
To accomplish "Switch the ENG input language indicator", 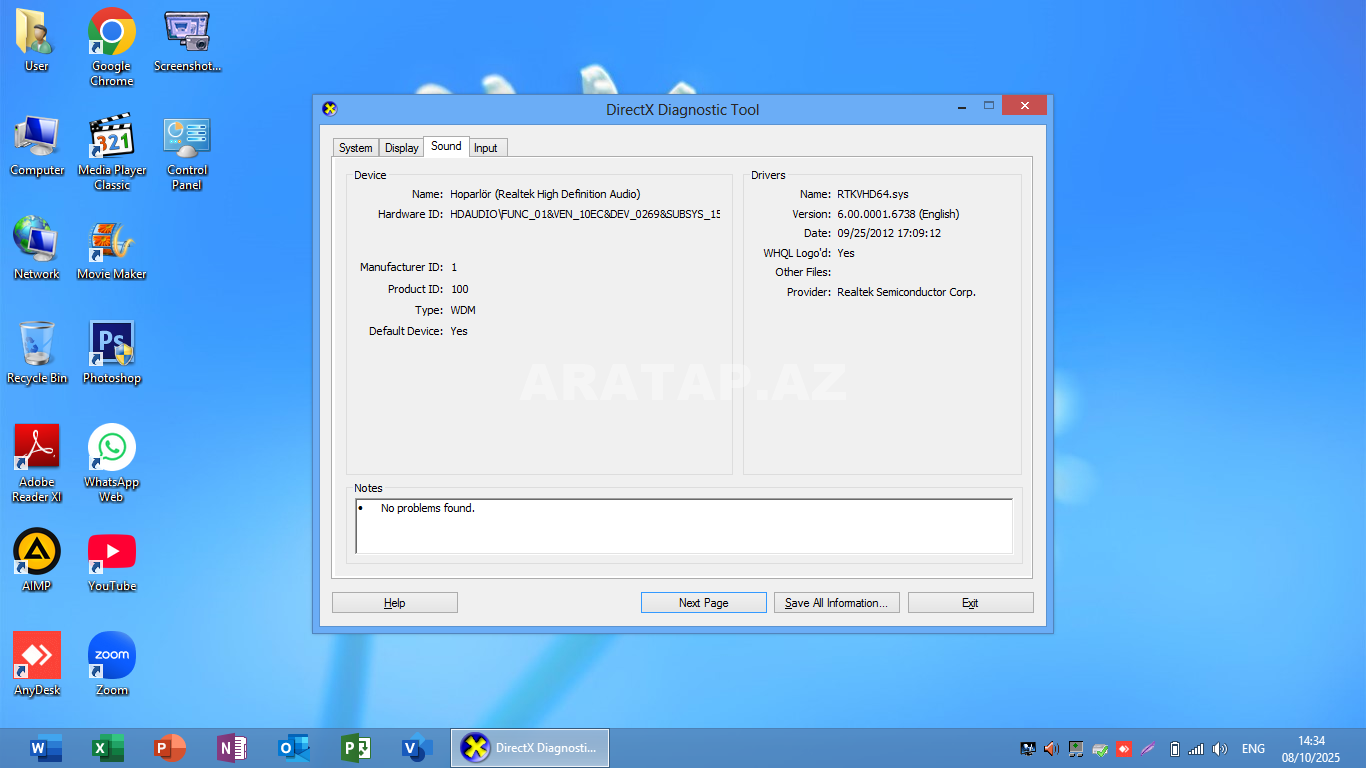I will tap(1253, 748).
